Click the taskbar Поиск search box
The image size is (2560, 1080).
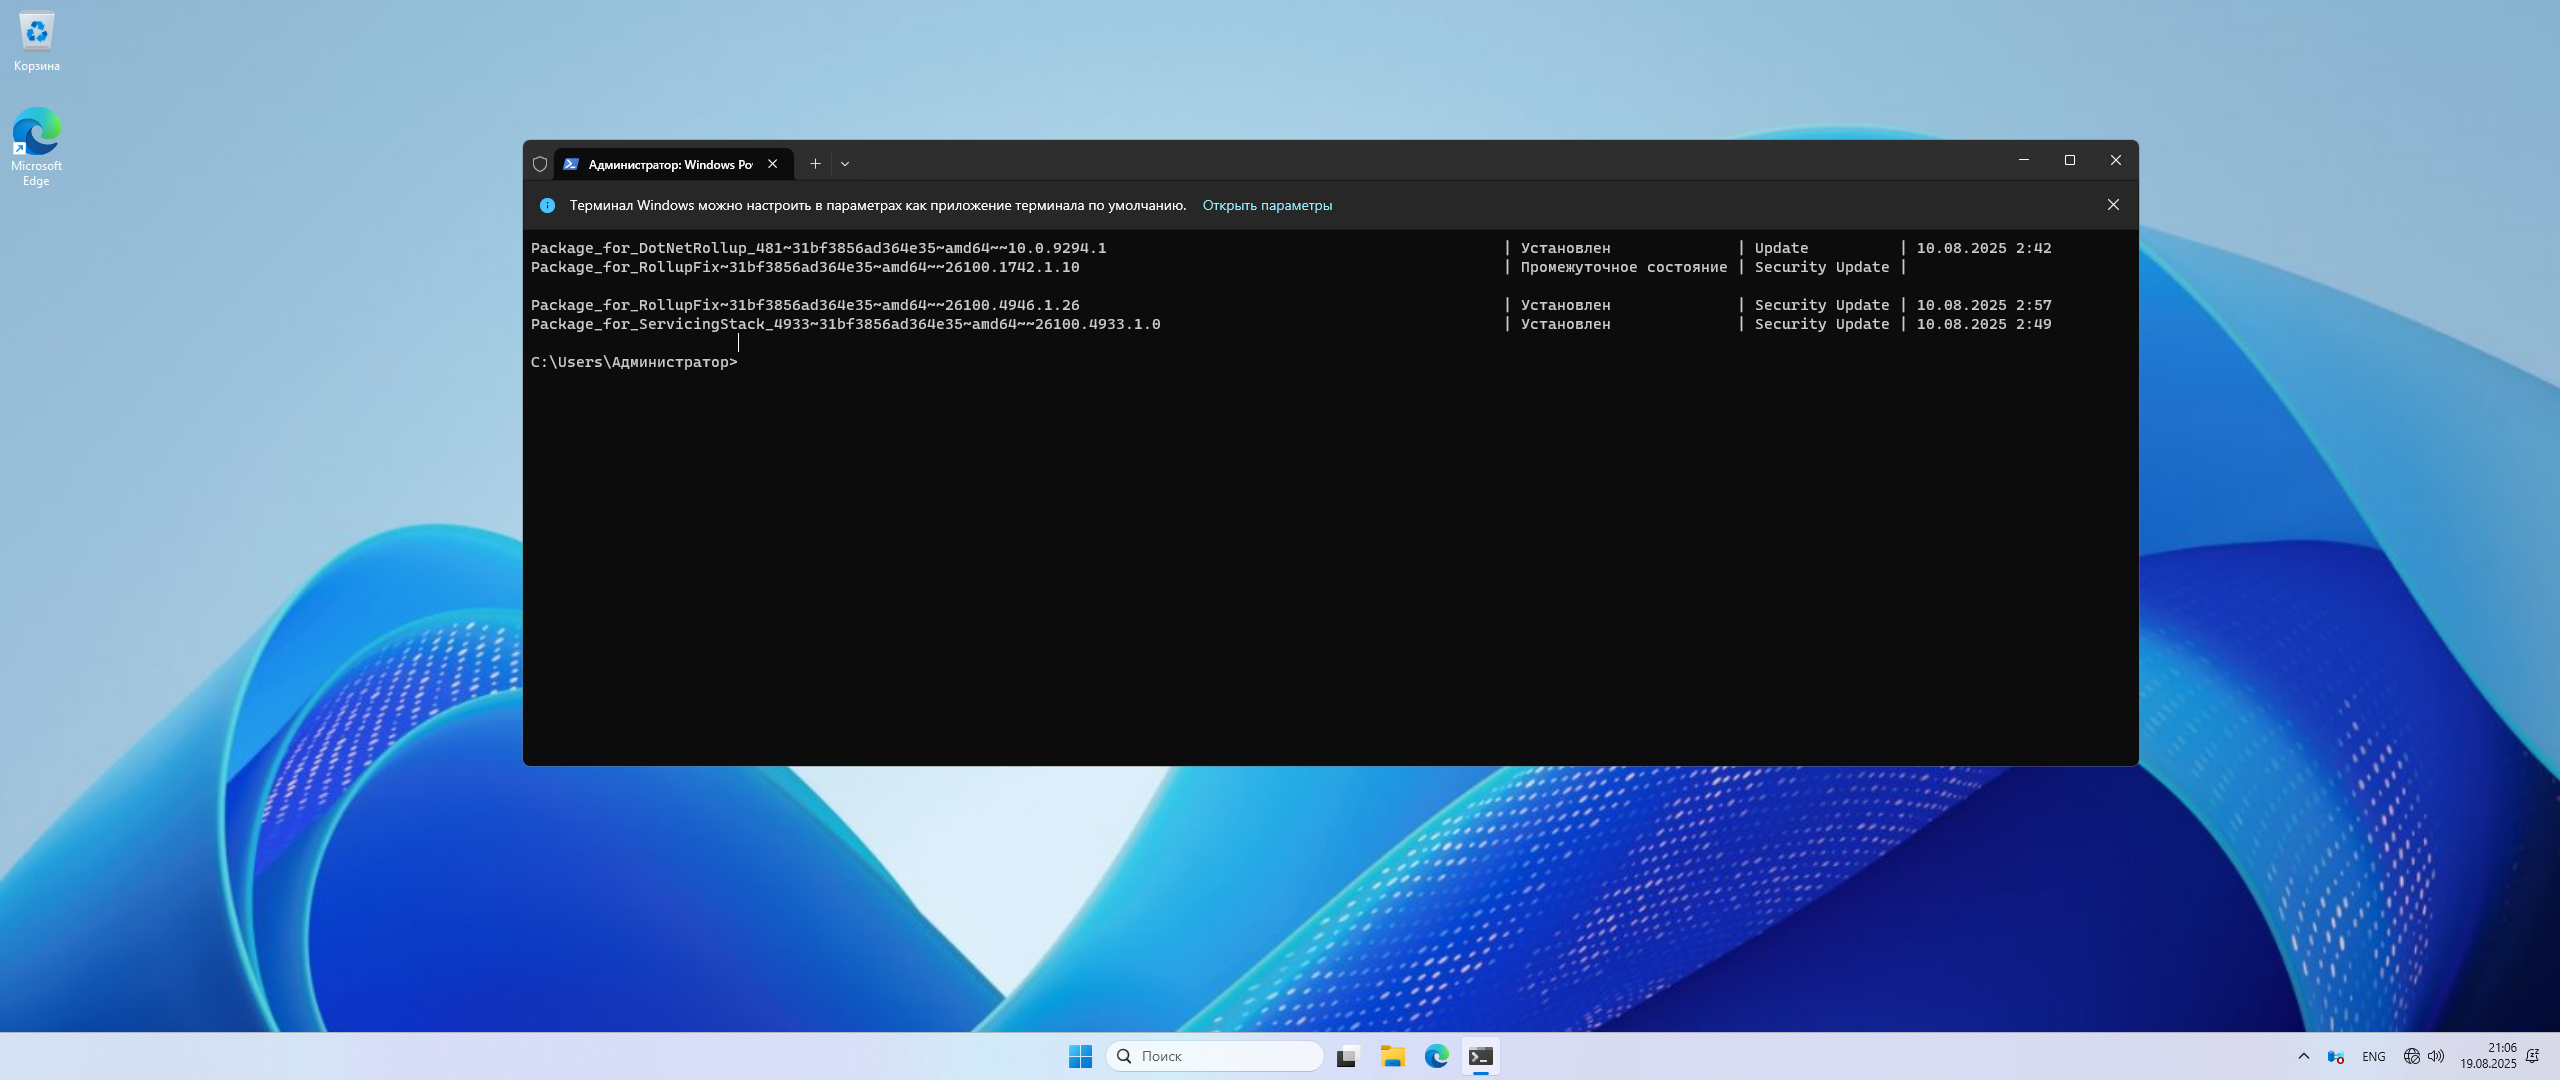pyautogui.click(x=1215, y=1056)
